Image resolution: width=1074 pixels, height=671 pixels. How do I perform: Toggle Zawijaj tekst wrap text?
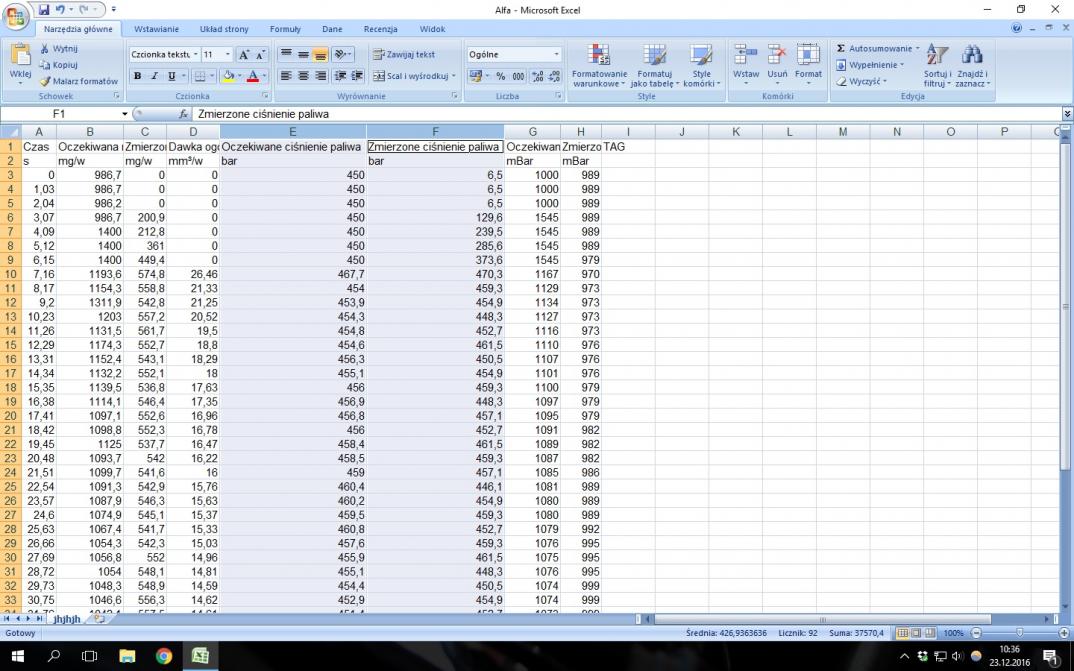[x=404, y=55]
